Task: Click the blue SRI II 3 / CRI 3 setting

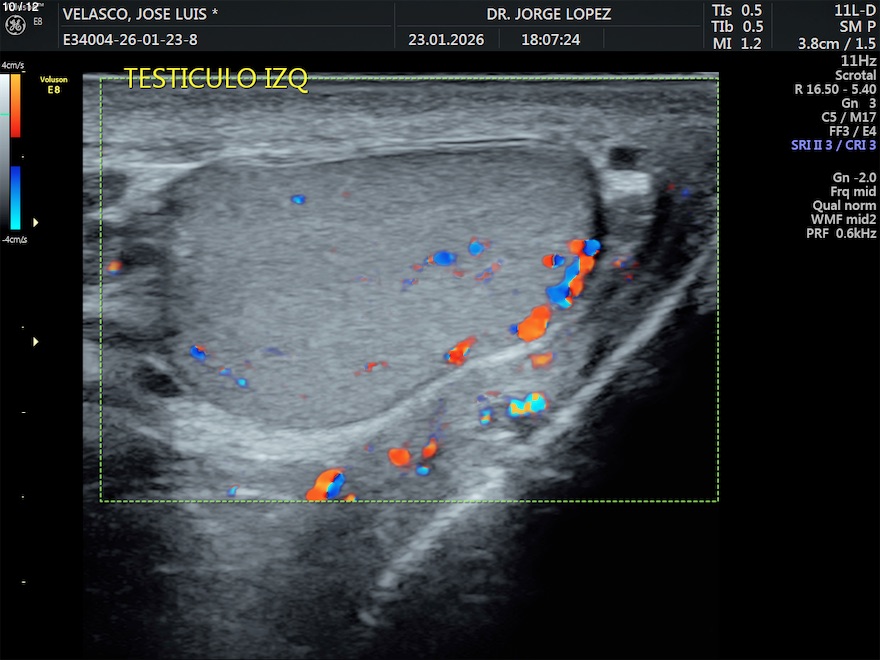Action: click(833, 145)
